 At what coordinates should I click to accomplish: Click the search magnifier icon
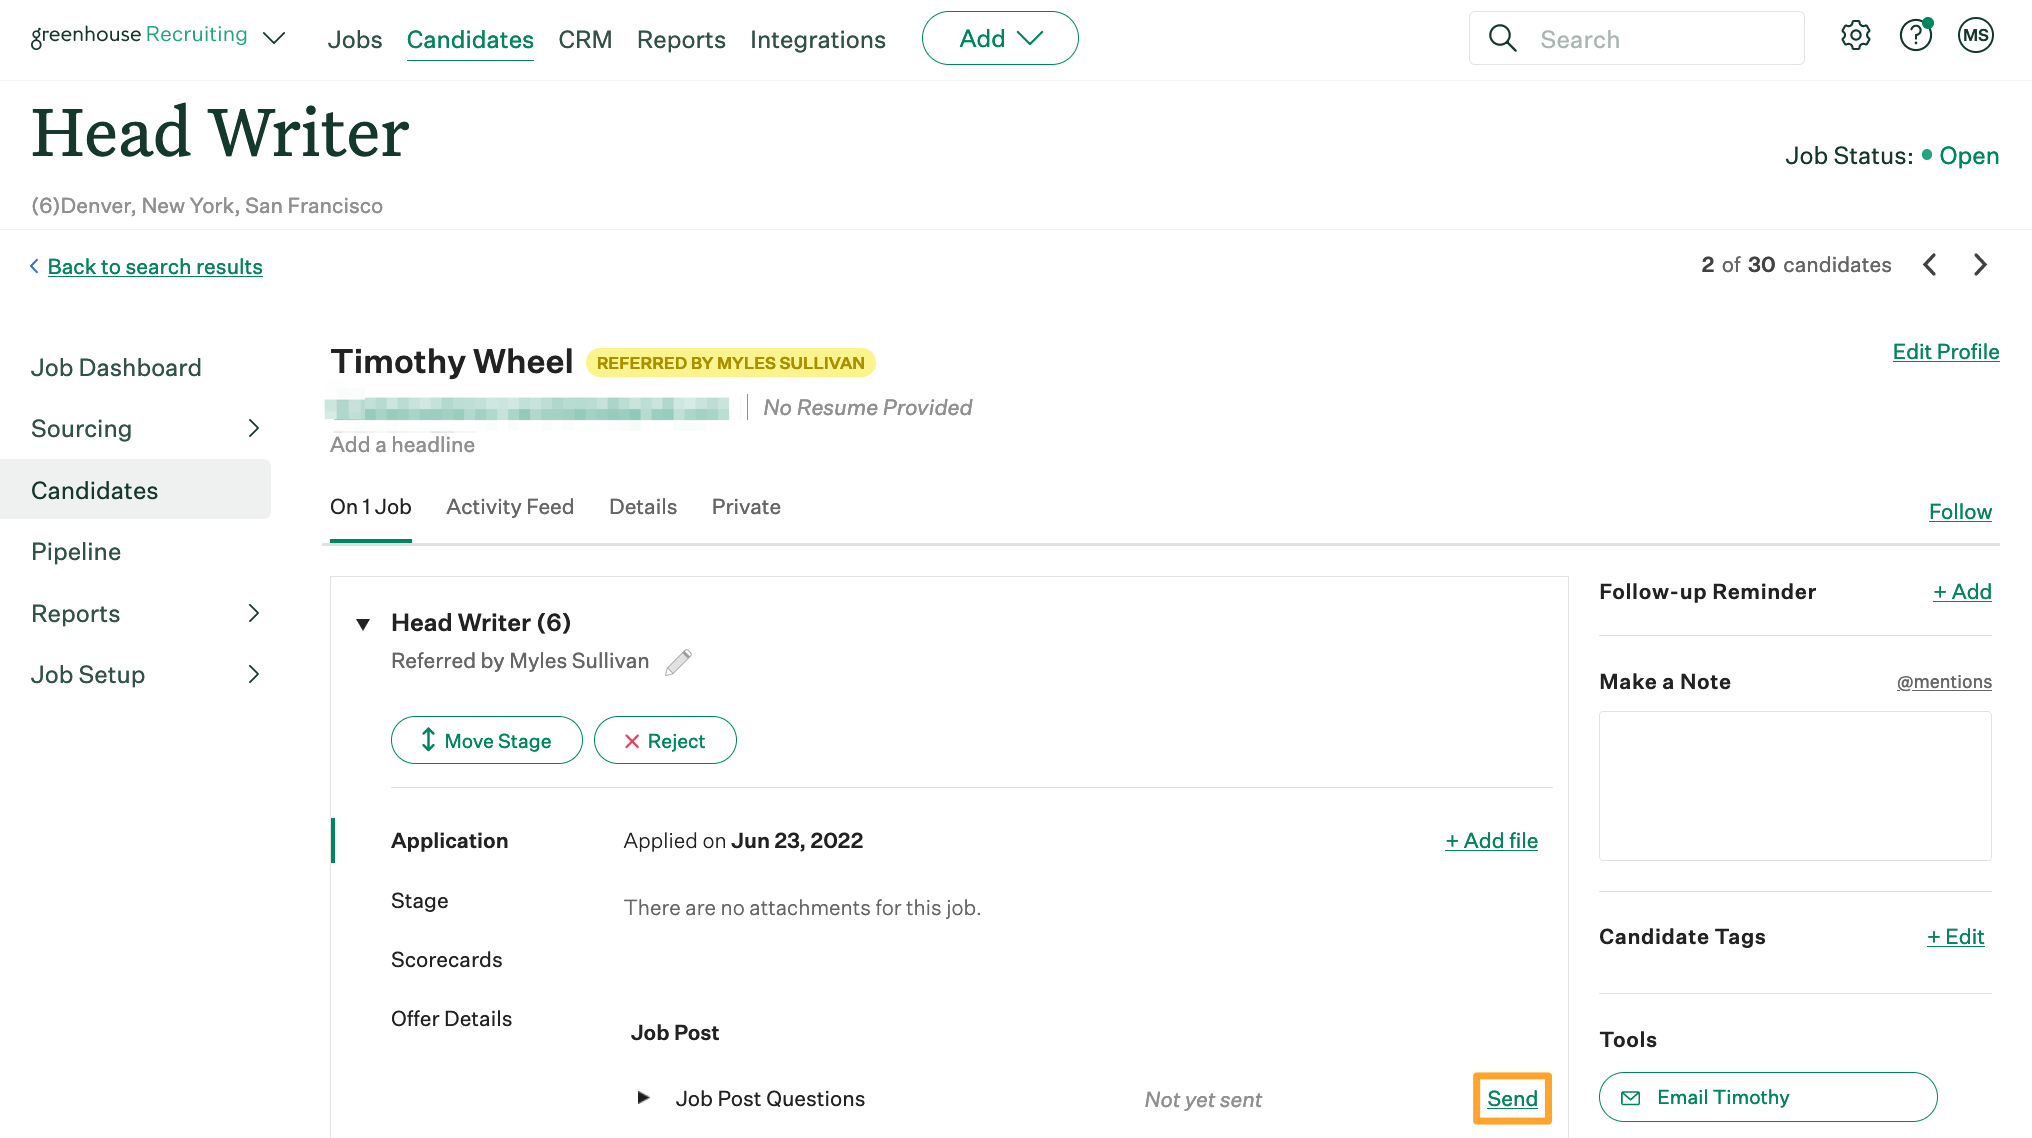coord(1502,39)
